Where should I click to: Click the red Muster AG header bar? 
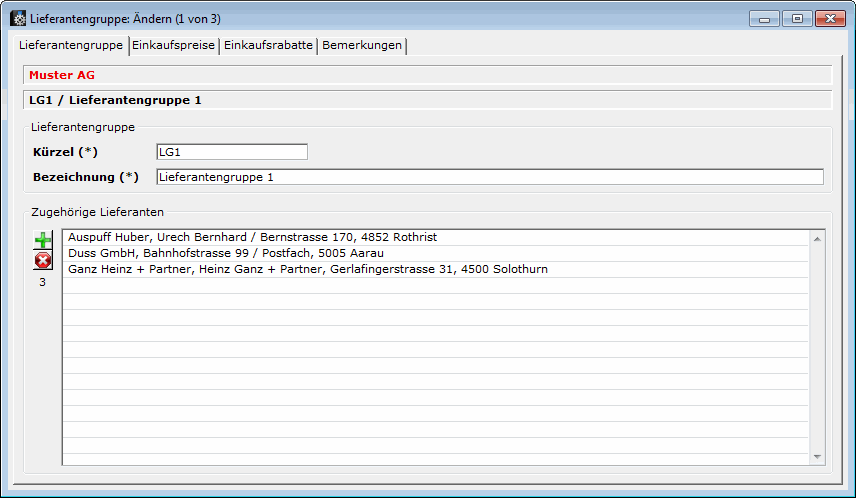coord(428,75)
